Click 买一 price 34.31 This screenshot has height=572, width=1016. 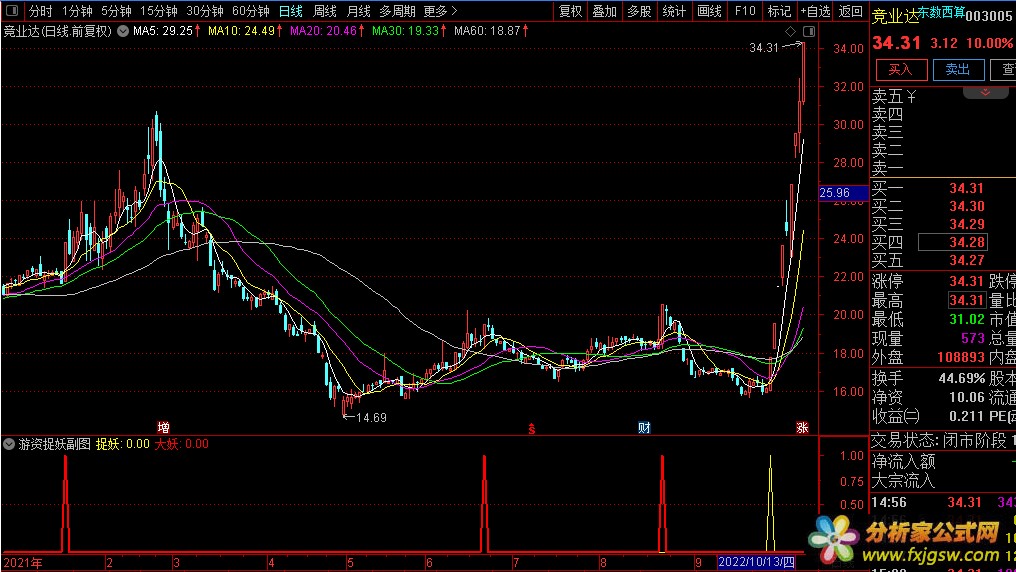tap(966, 189)
